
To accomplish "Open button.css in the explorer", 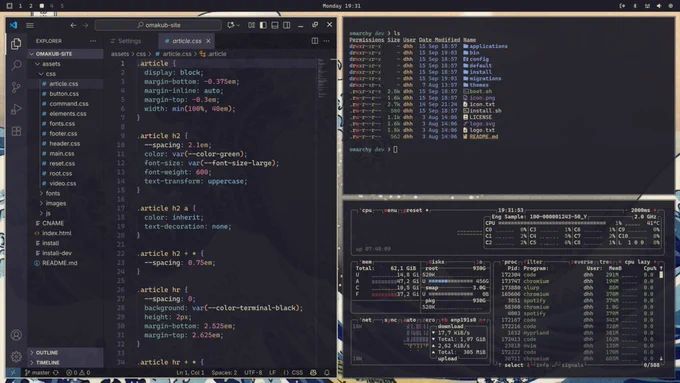I will click(64, 94).
